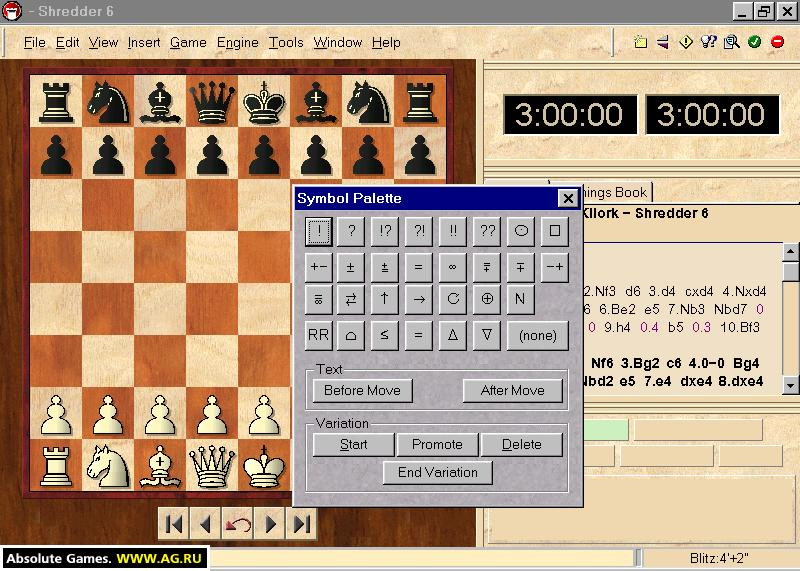
Task: Pick the '=' symbol beside infinity button
Action: coord(419,267)
